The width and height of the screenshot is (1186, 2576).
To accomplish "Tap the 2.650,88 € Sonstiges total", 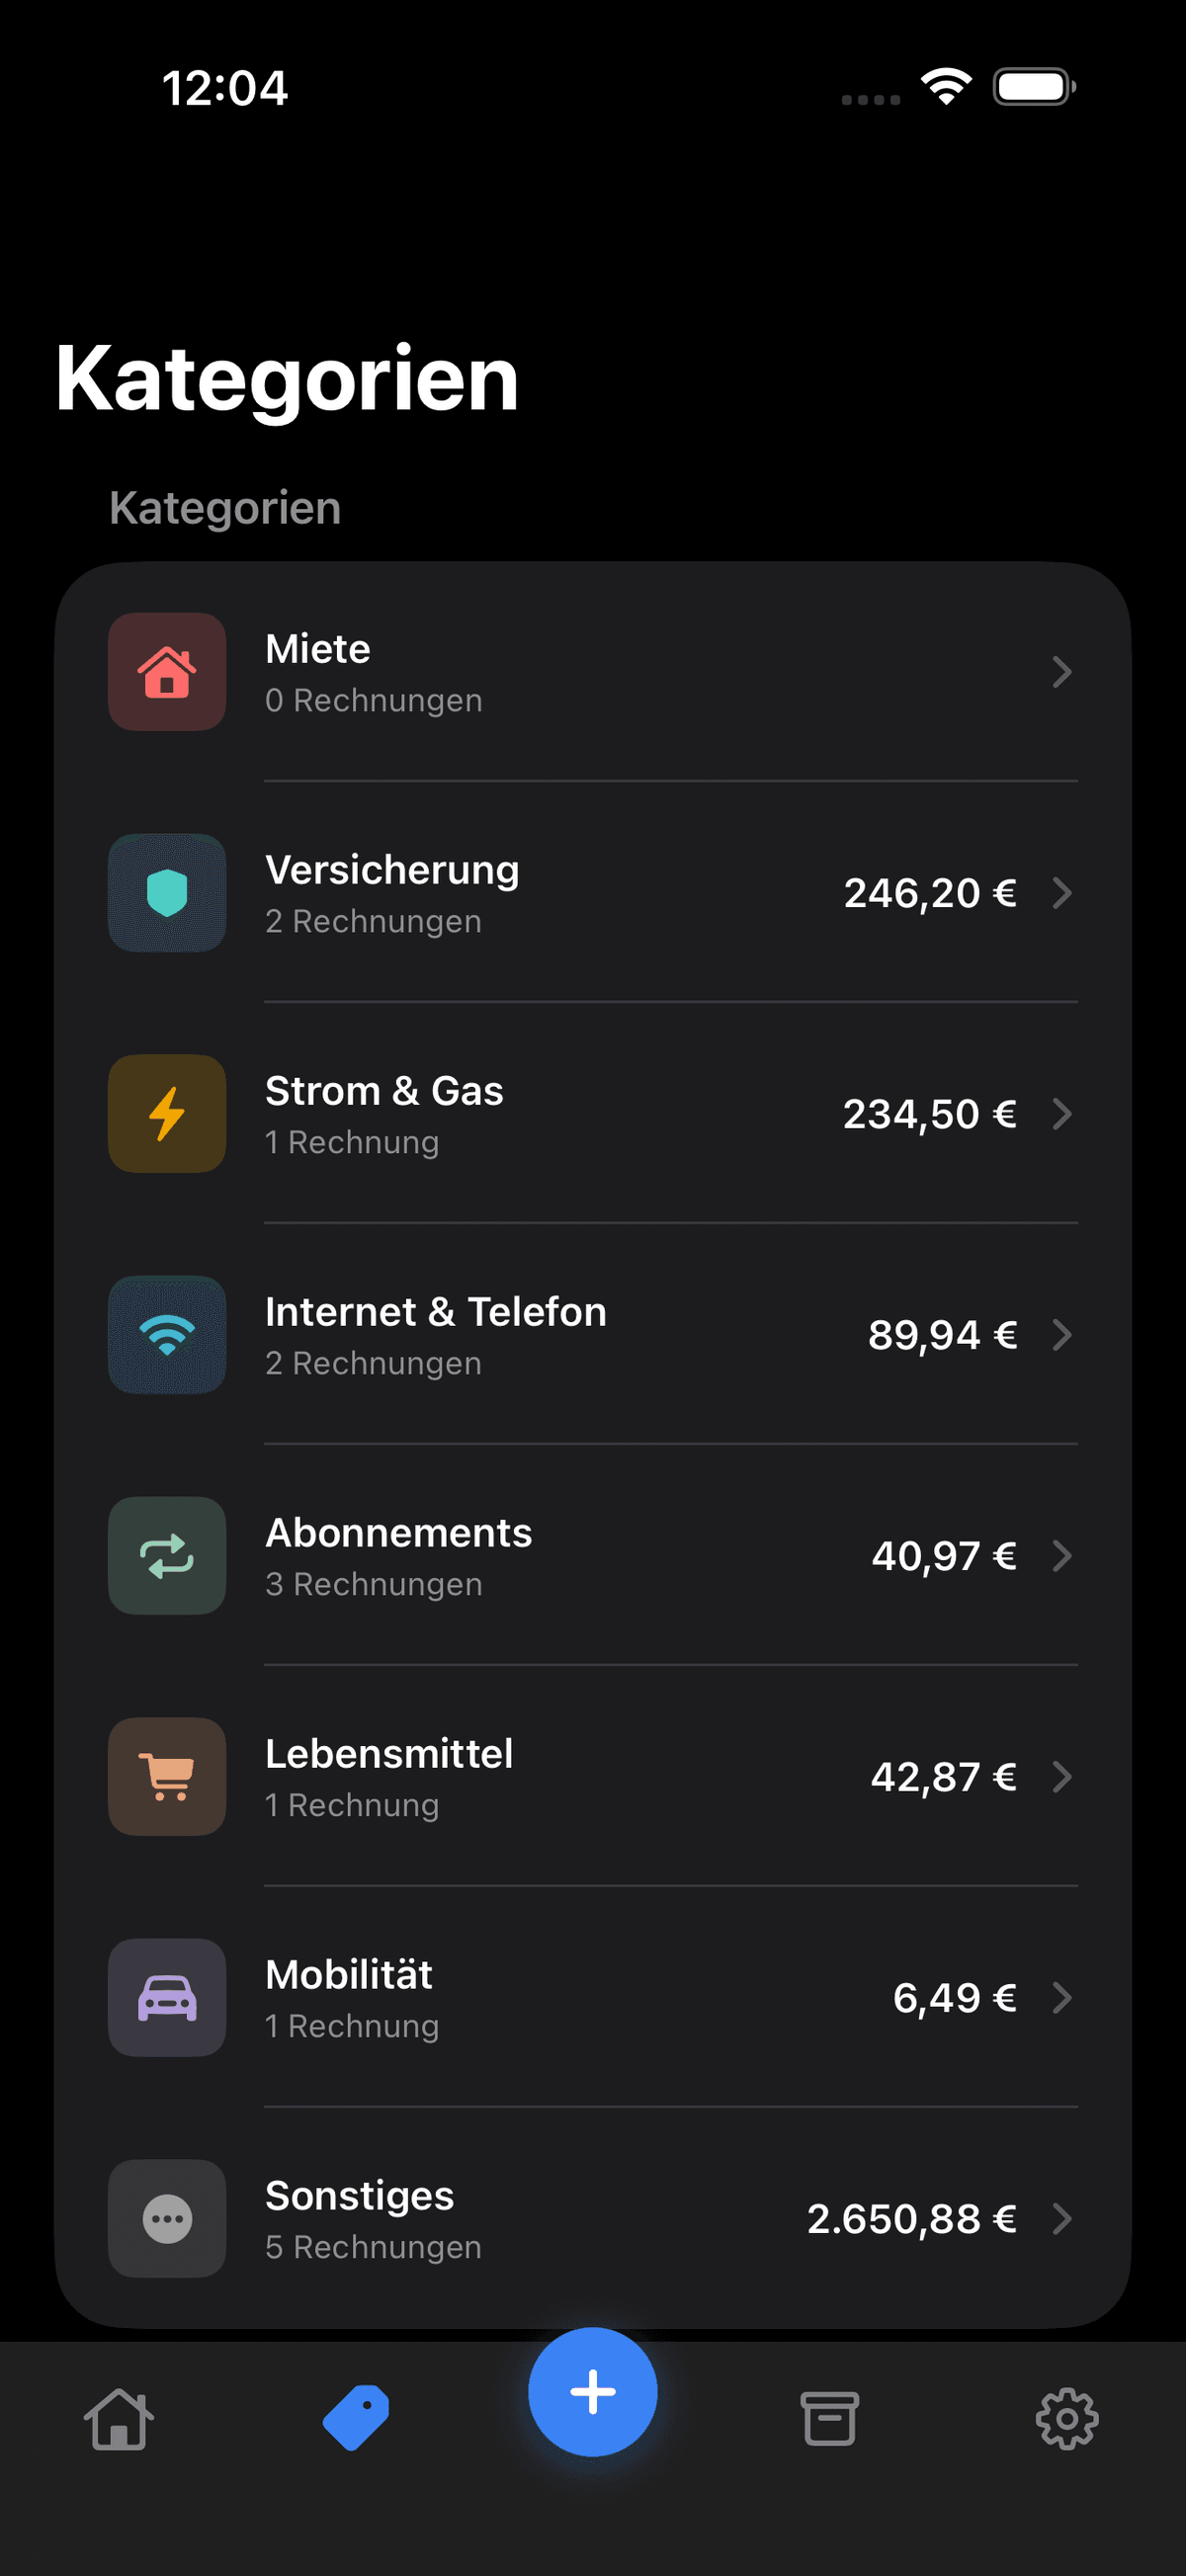I will [912, 2219].
